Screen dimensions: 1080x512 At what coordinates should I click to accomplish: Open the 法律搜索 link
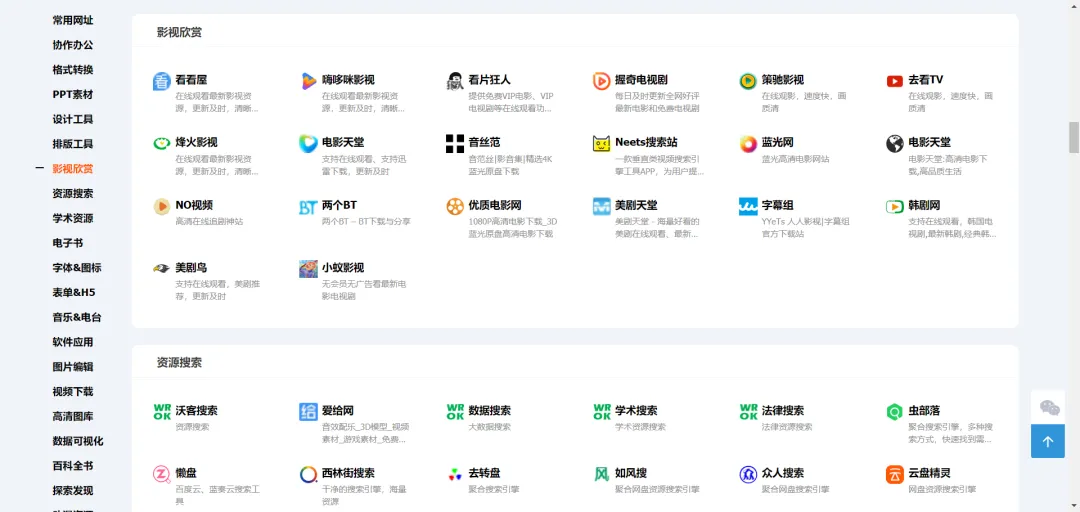click(x=782, y=411)
